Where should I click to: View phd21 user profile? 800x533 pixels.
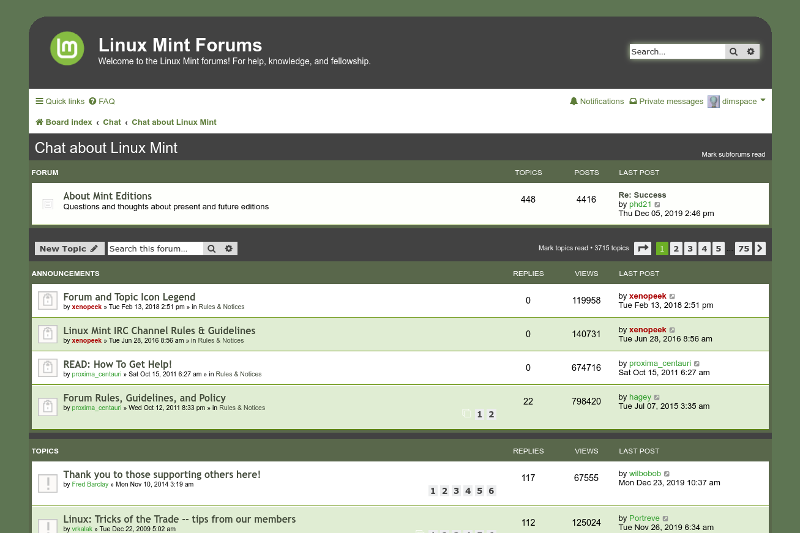(x=640, y=205)
